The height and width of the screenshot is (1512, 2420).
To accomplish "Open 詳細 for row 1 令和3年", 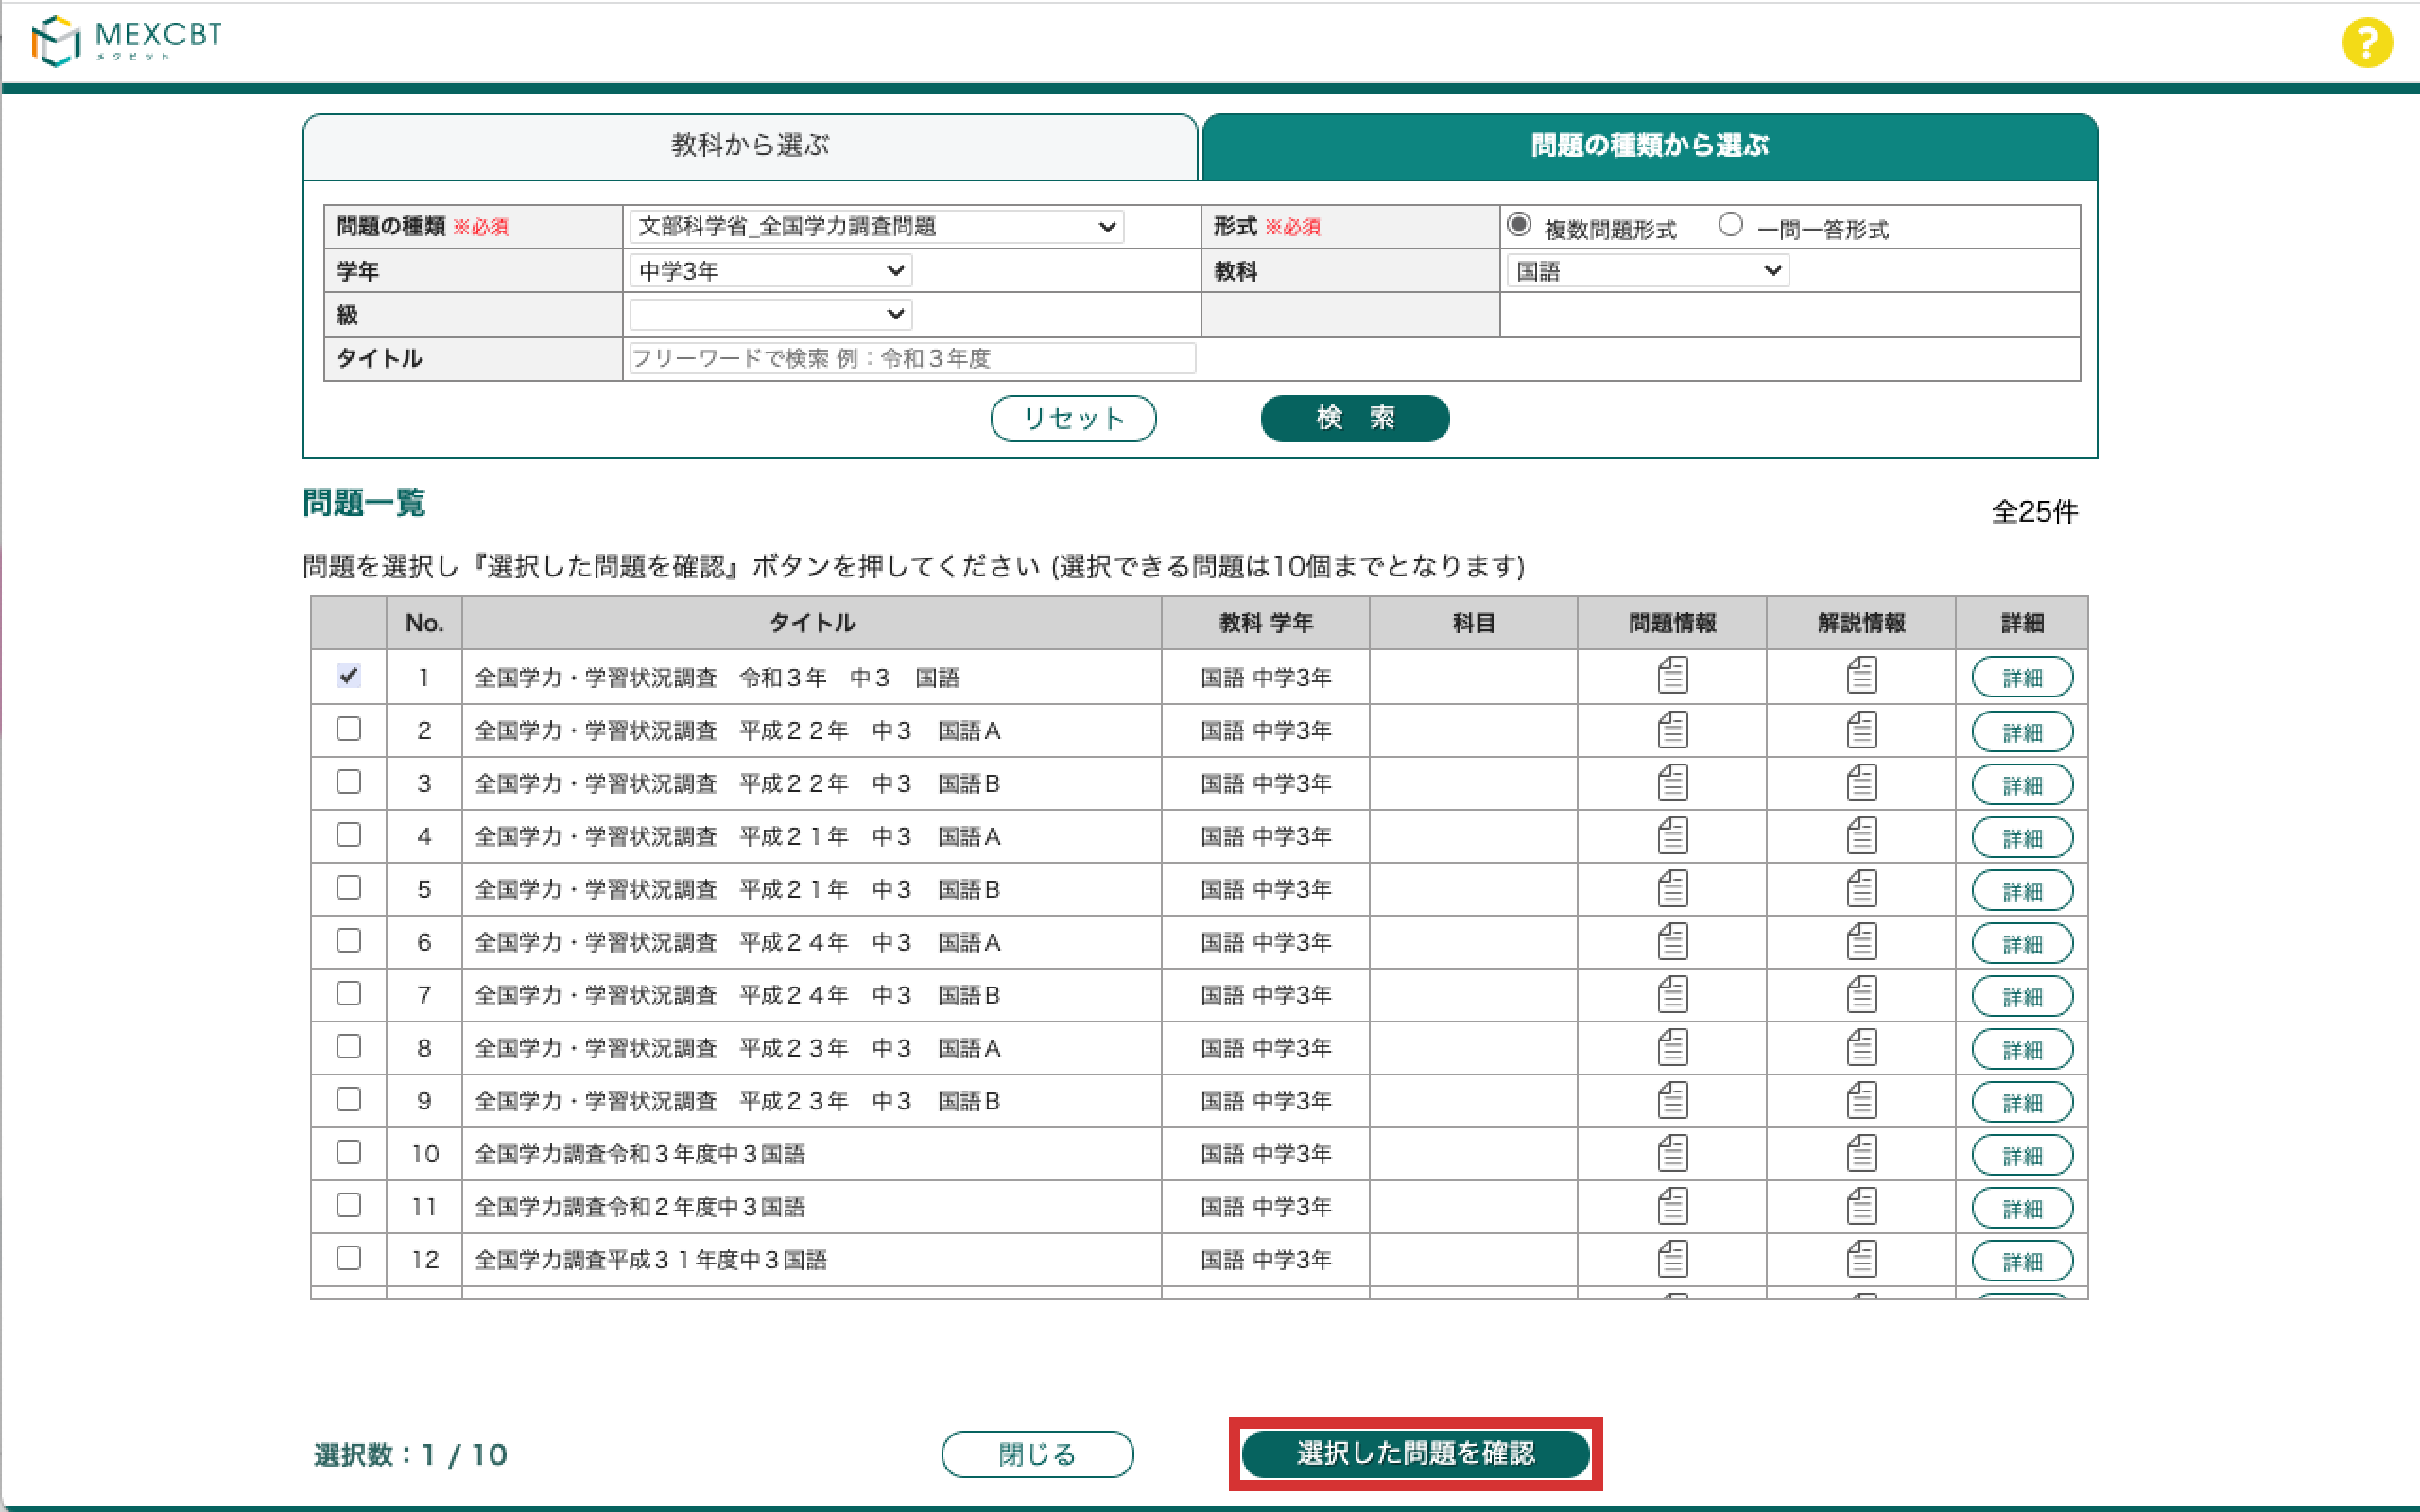I will (2022, 678).
